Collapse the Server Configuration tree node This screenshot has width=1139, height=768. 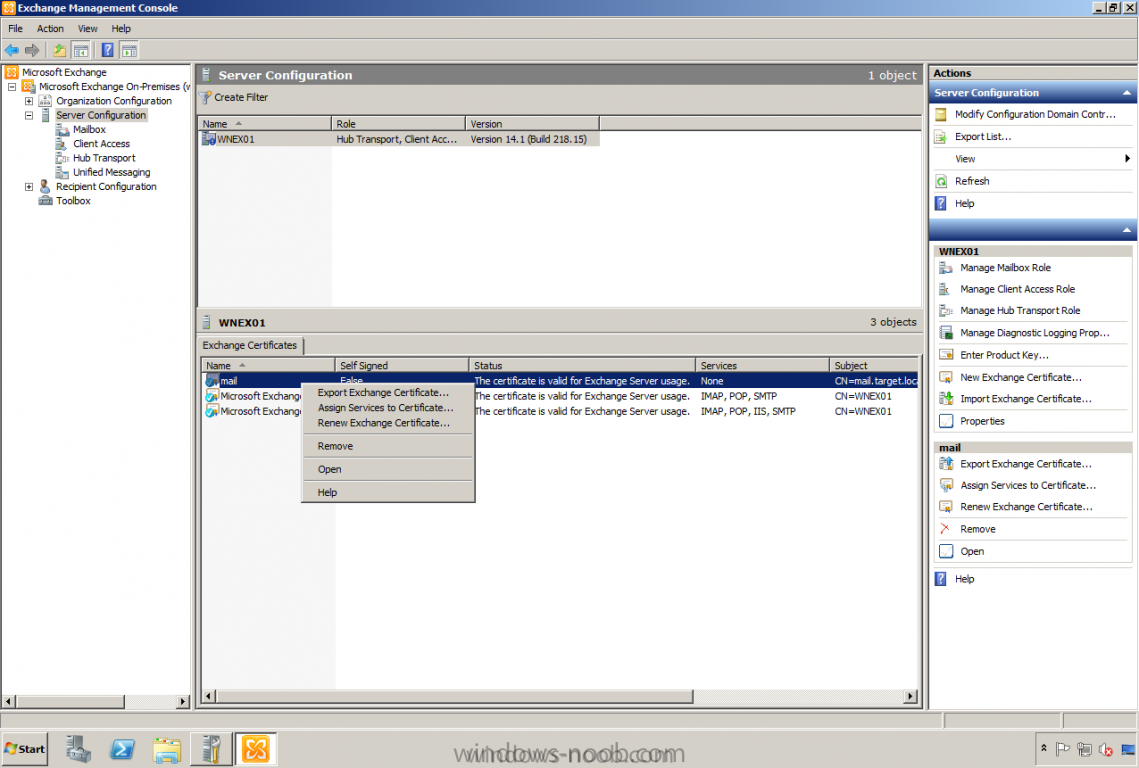click(x=29, y=116)
